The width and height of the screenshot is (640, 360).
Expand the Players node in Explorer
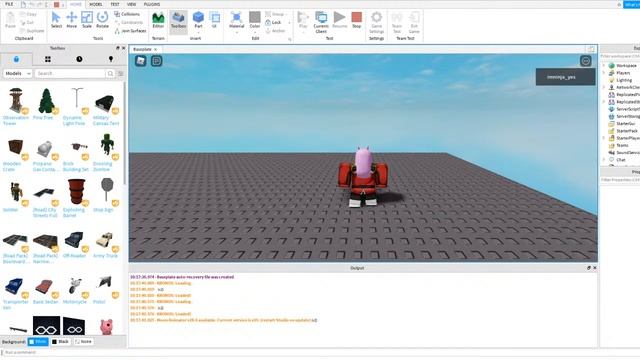click(604, 73)
